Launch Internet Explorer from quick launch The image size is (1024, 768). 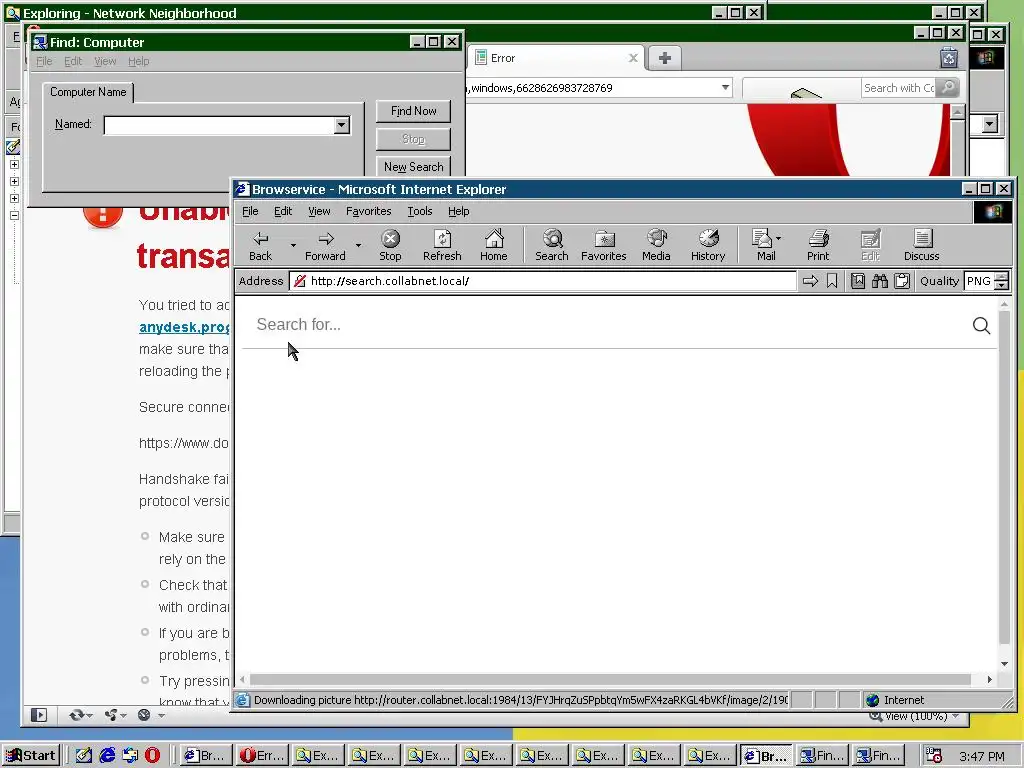point(107,756)
